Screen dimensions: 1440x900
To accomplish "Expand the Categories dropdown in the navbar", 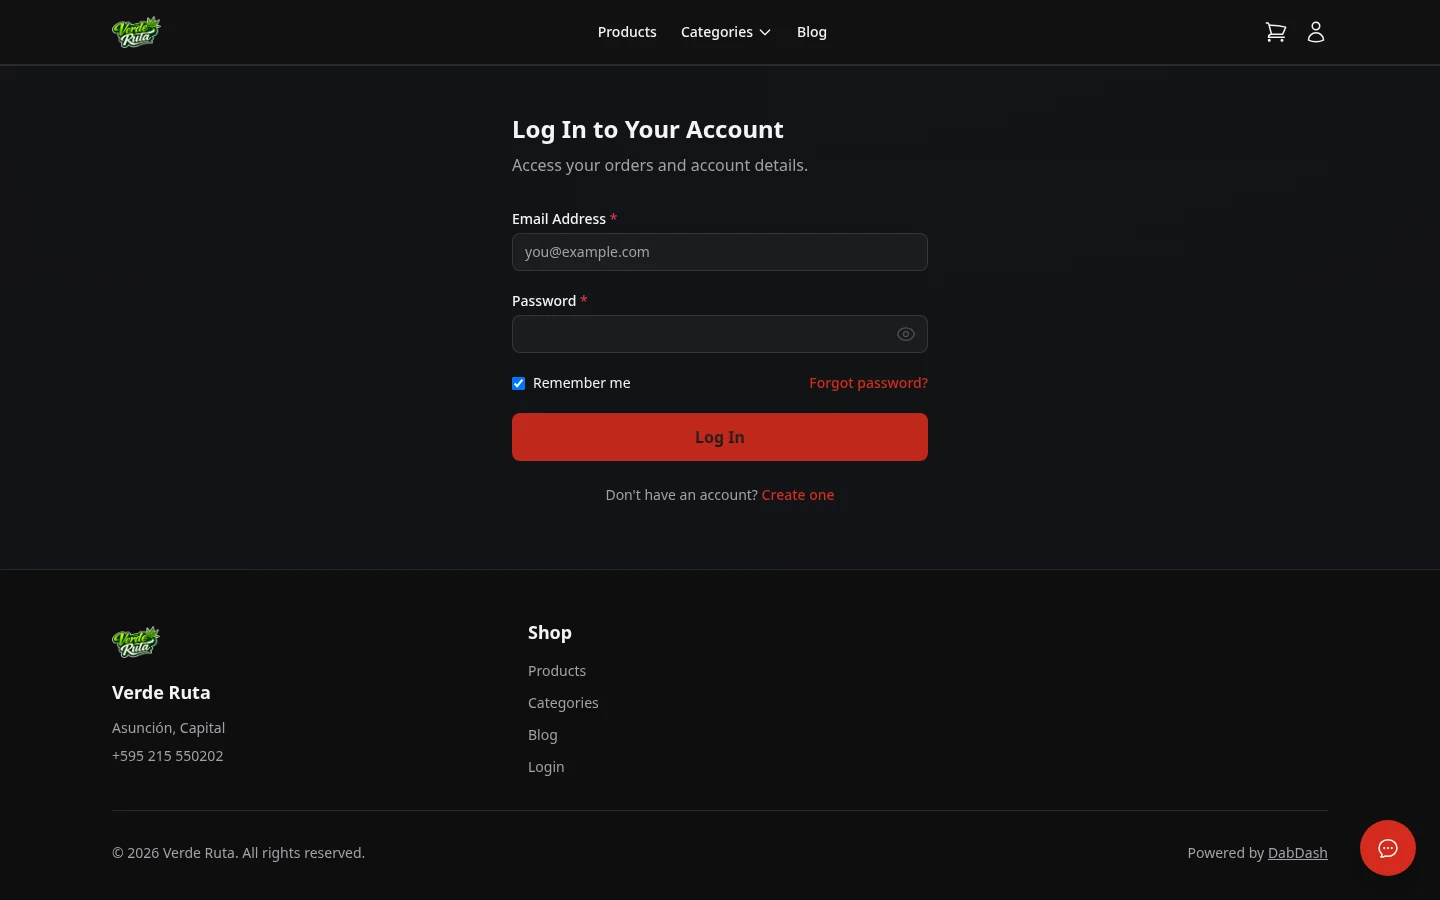I will [x=726, y=31].
